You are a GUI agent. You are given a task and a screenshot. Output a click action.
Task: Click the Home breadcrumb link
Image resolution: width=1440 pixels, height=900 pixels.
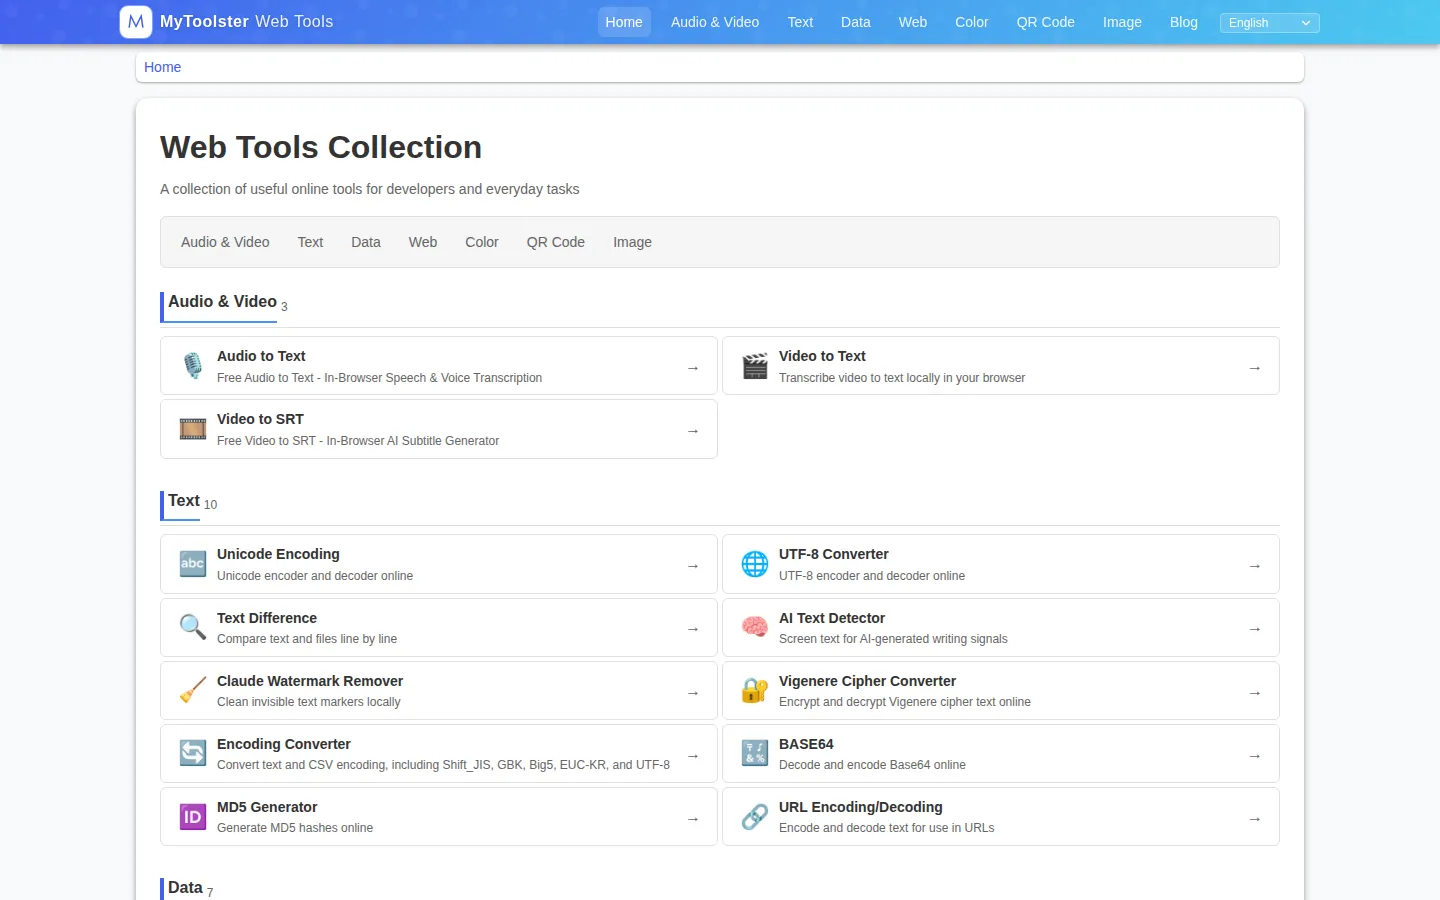(x=162, y=67)
